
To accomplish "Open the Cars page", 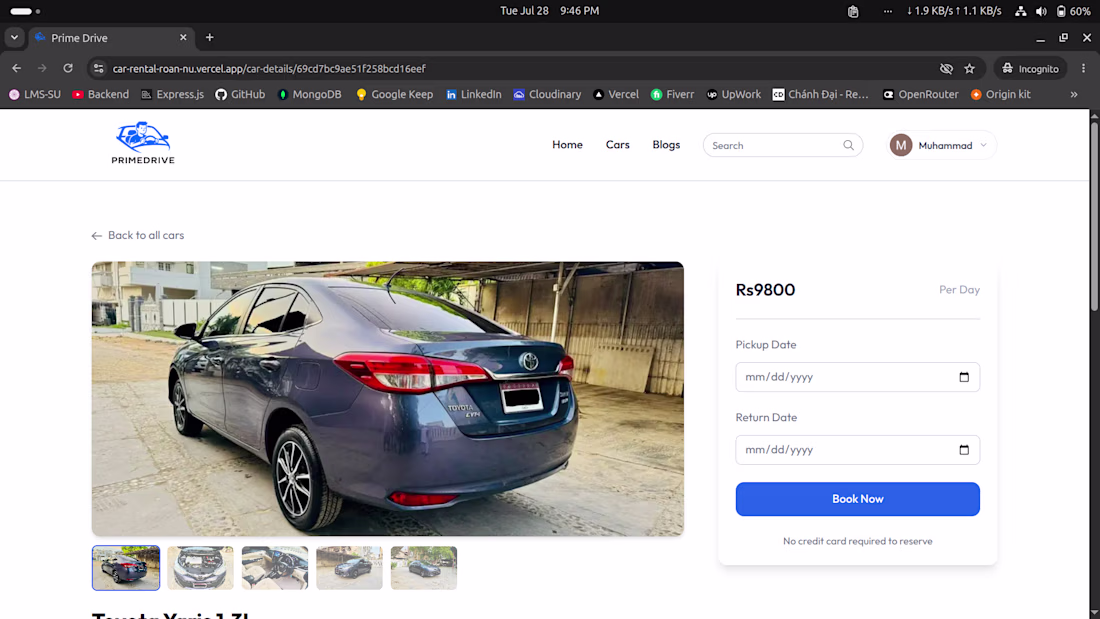I will 617,145.
